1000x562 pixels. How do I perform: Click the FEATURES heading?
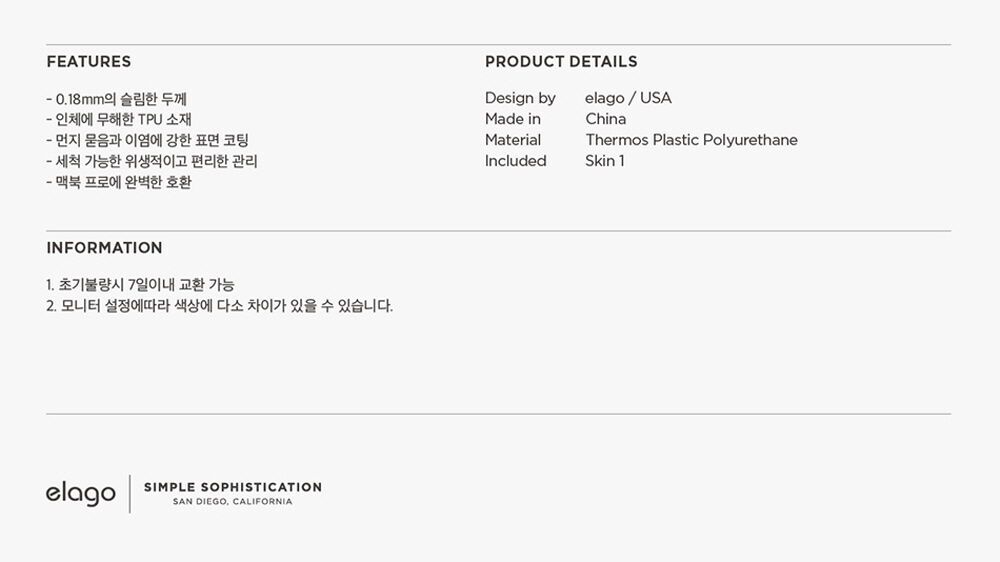[x=89, y=62]
